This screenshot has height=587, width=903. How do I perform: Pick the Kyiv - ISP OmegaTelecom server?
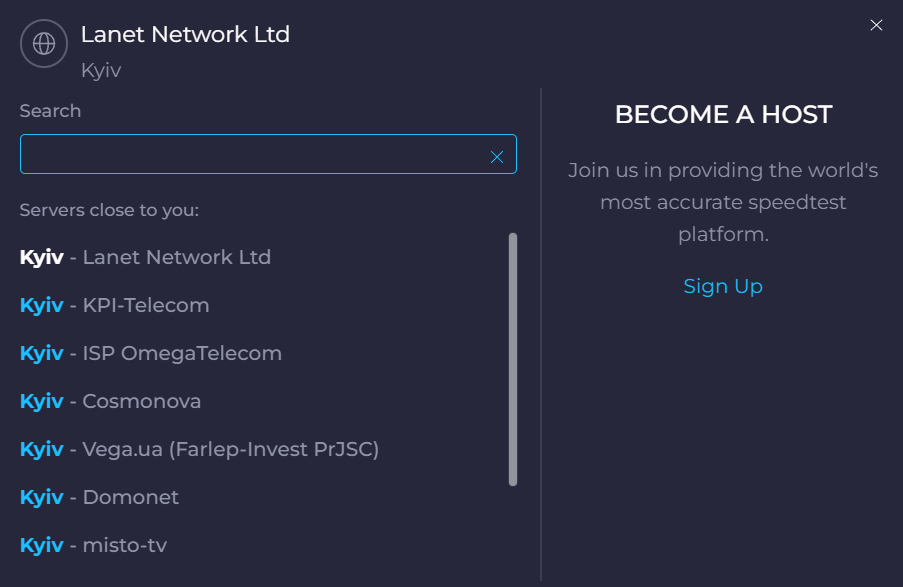151,353
